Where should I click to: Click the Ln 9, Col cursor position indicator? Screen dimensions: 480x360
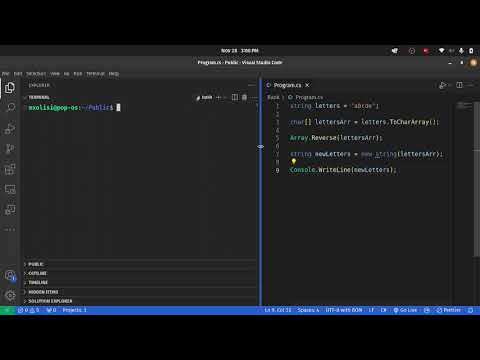[x=278, y=310]
